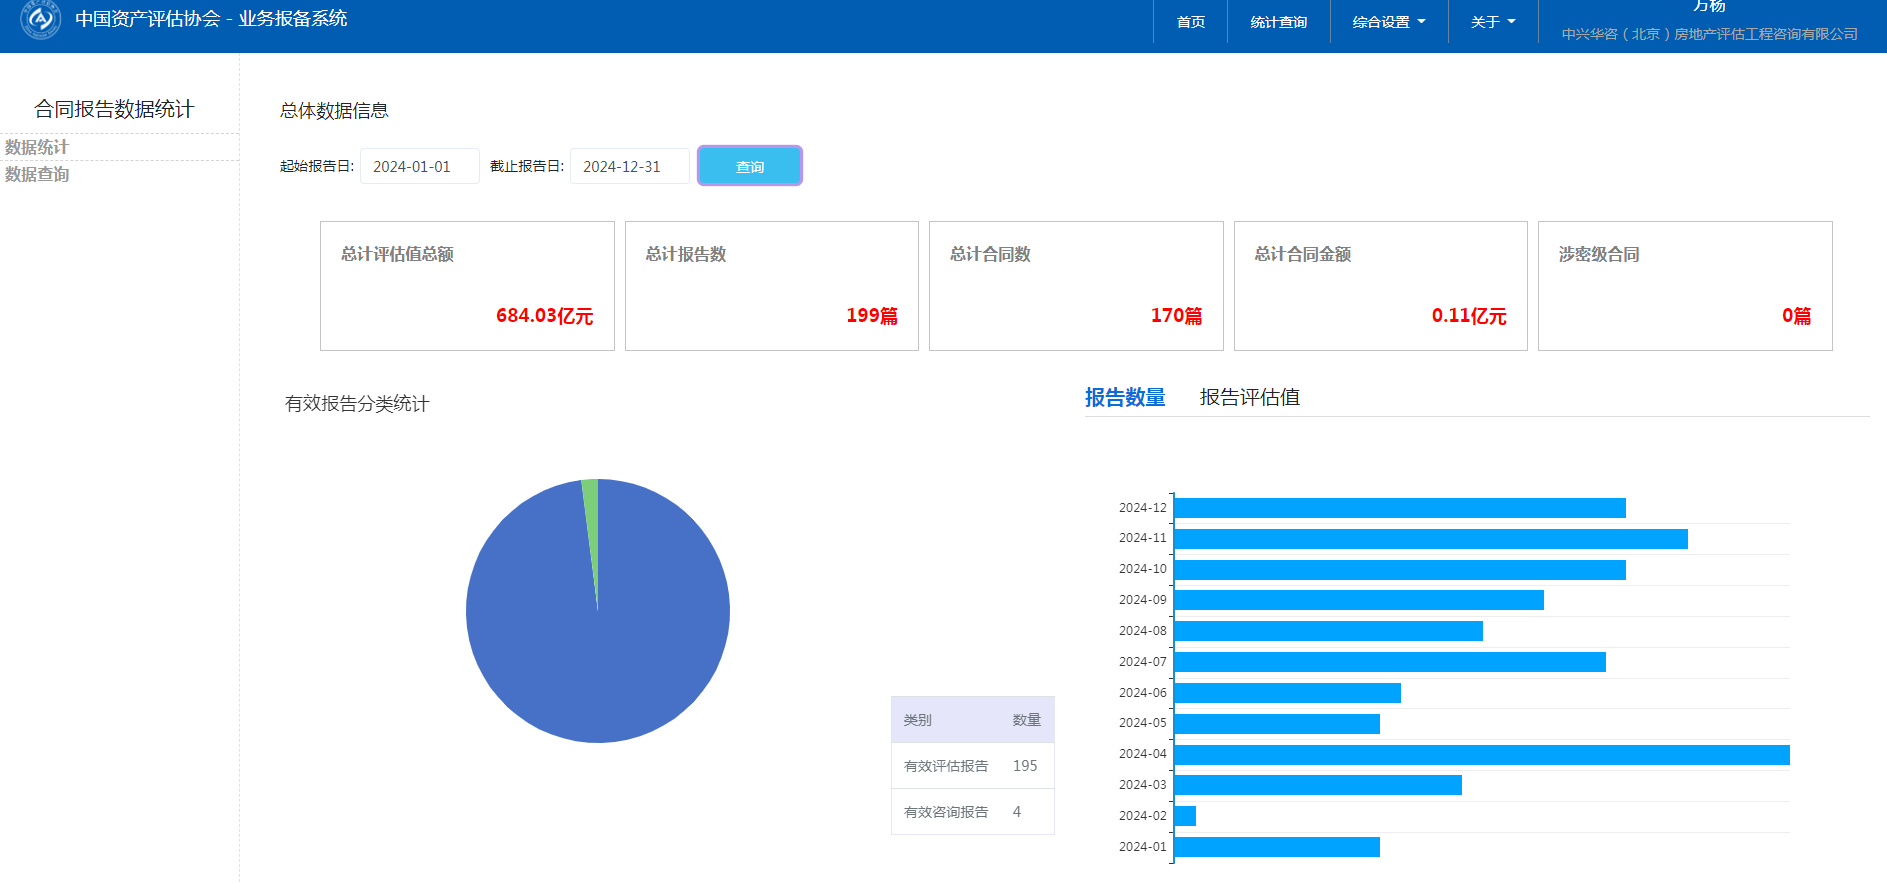Click the 2024-11 bar in chart

(1430, 539)
